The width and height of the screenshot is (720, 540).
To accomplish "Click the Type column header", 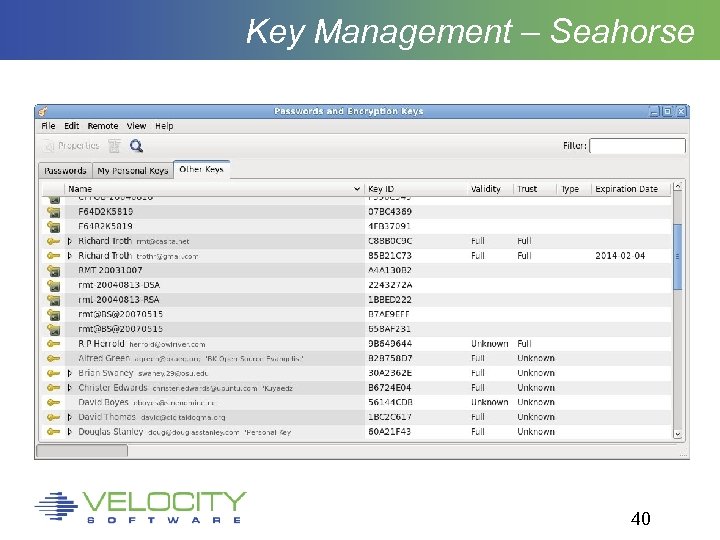I will point(574,189).
